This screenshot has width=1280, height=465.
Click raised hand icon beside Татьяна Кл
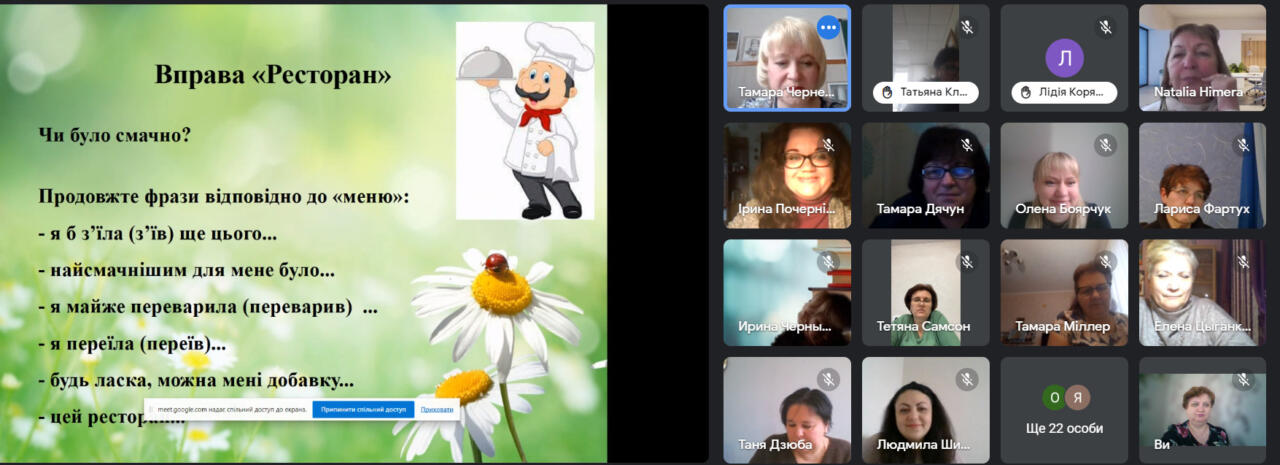click(886, 93)
